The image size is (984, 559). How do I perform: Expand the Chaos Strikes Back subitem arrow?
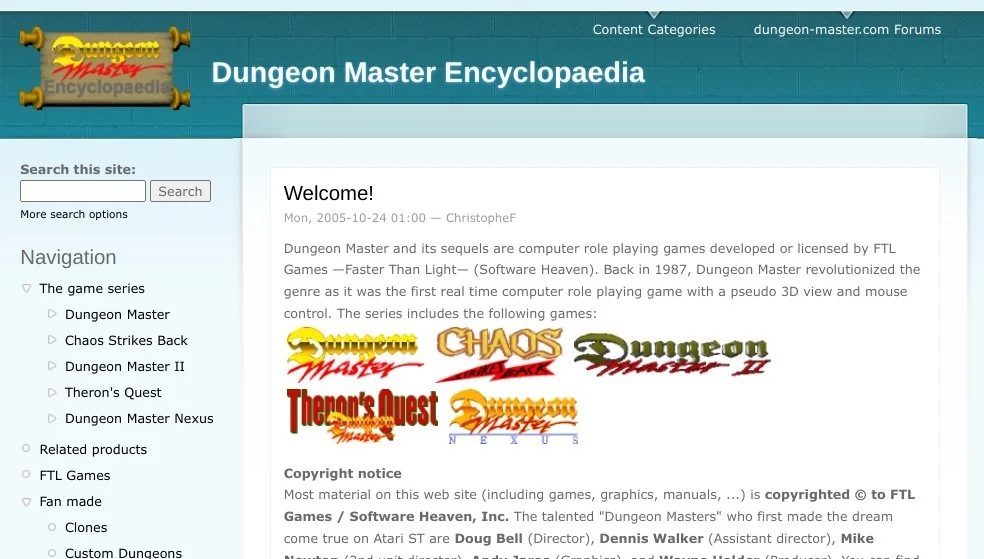point(52,341)
